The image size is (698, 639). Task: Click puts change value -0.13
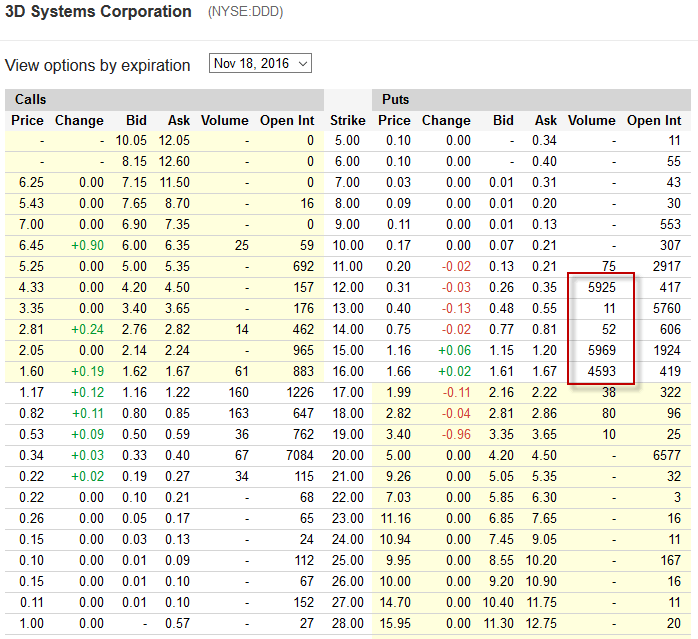click(x=456, y=309)
